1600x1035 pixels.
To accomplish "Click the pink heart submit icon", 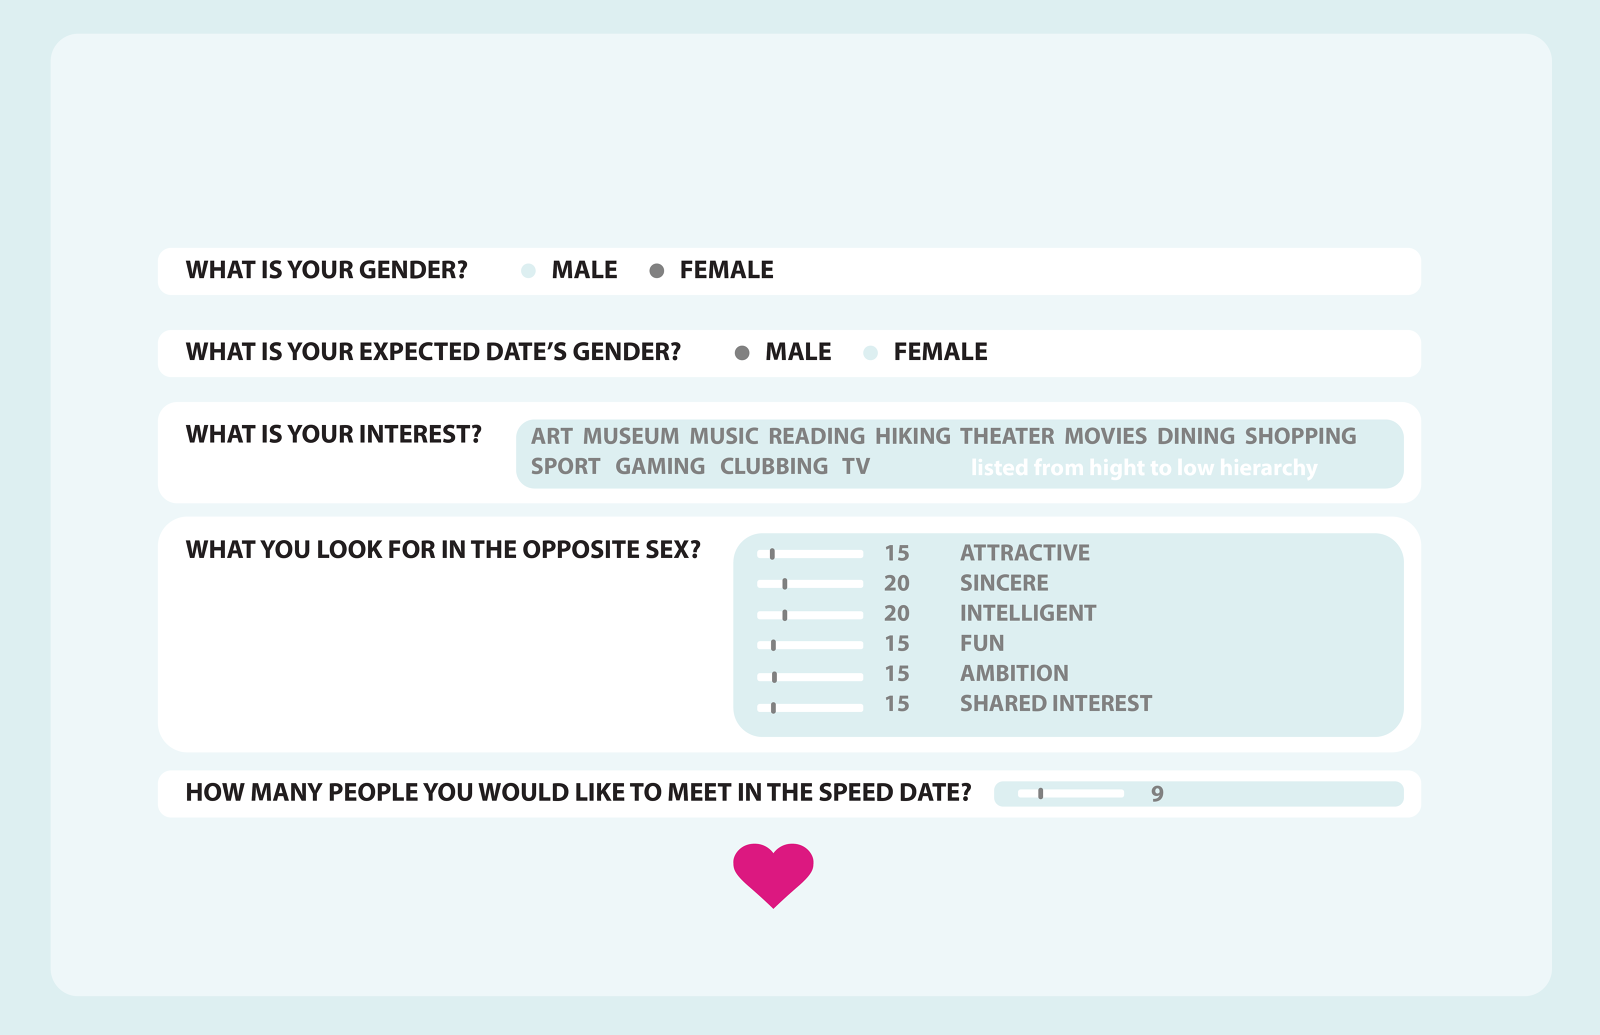I will (773, 874).
